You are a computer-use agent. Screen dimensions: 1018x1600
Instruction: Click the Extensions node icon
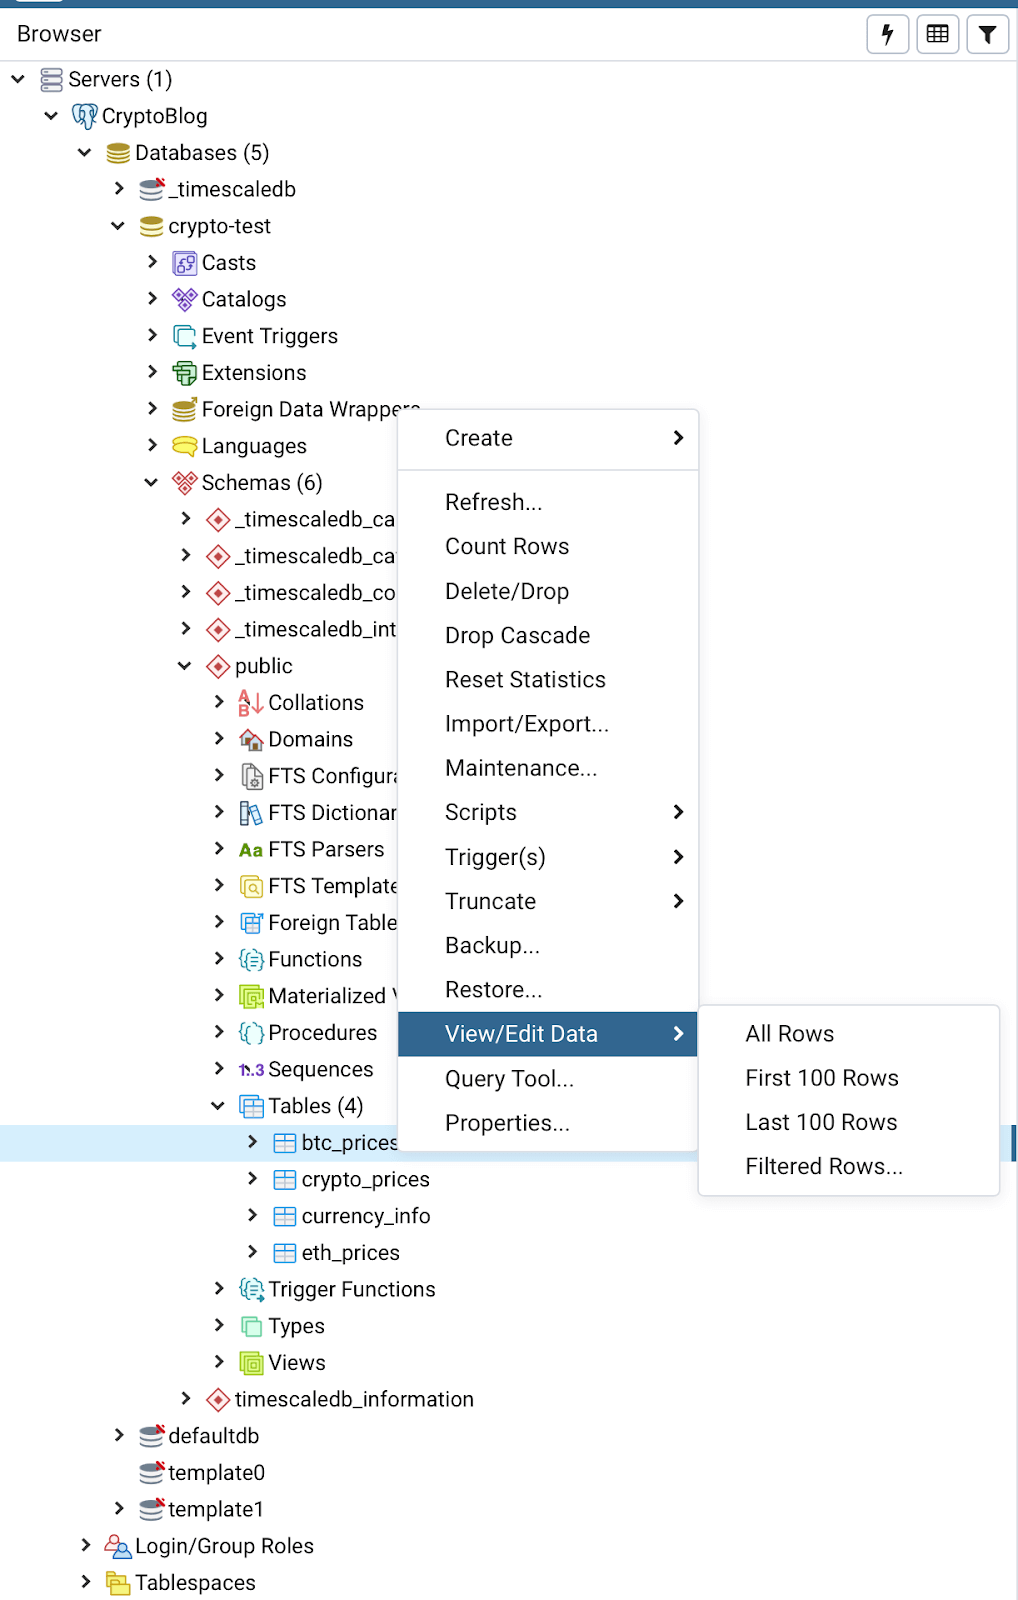click(184, 373)
